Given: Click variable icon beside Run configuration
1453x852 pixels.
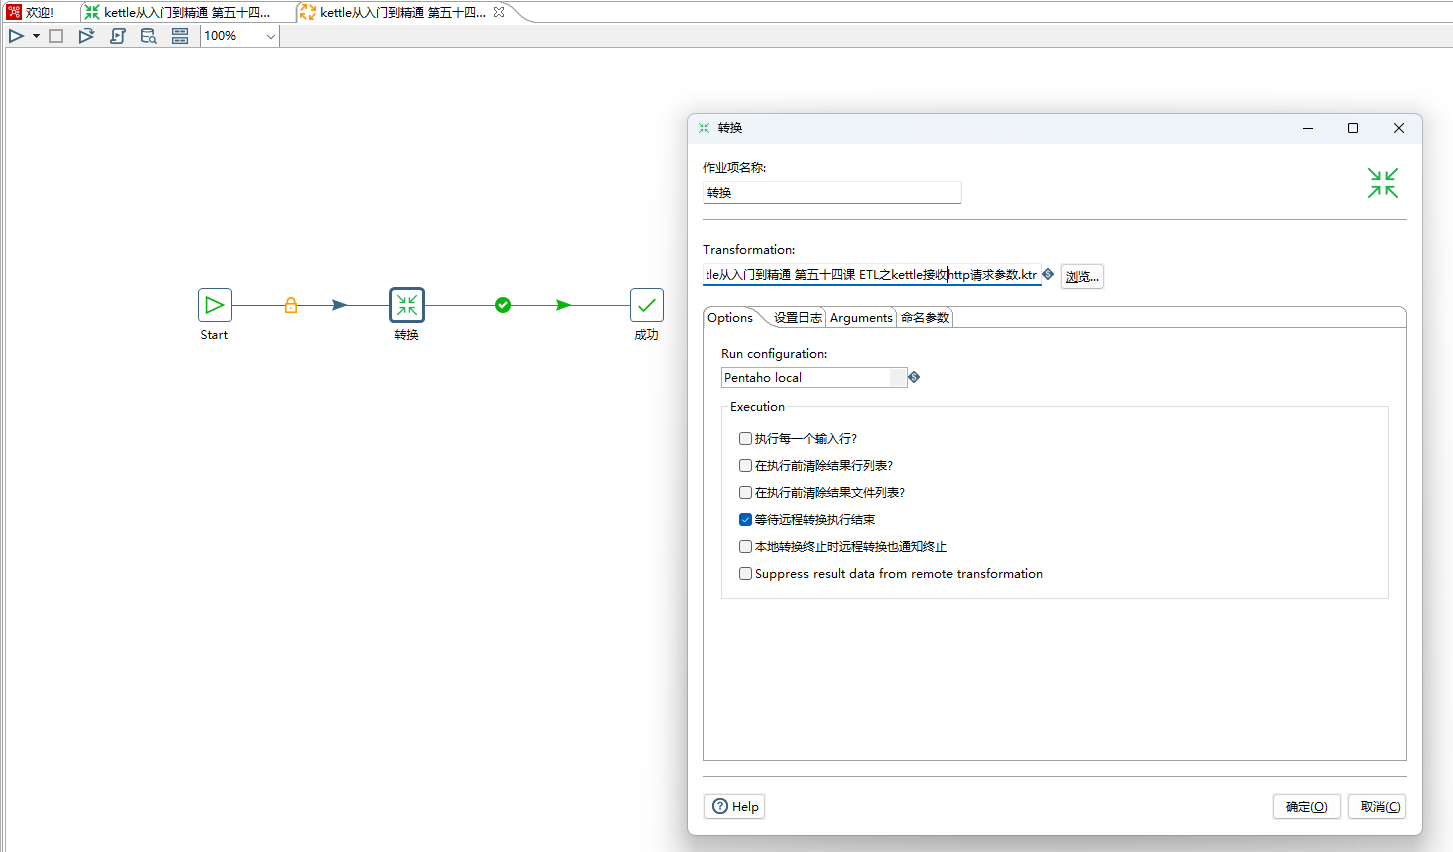Looking at the screenshot, I should pos(914,377).
